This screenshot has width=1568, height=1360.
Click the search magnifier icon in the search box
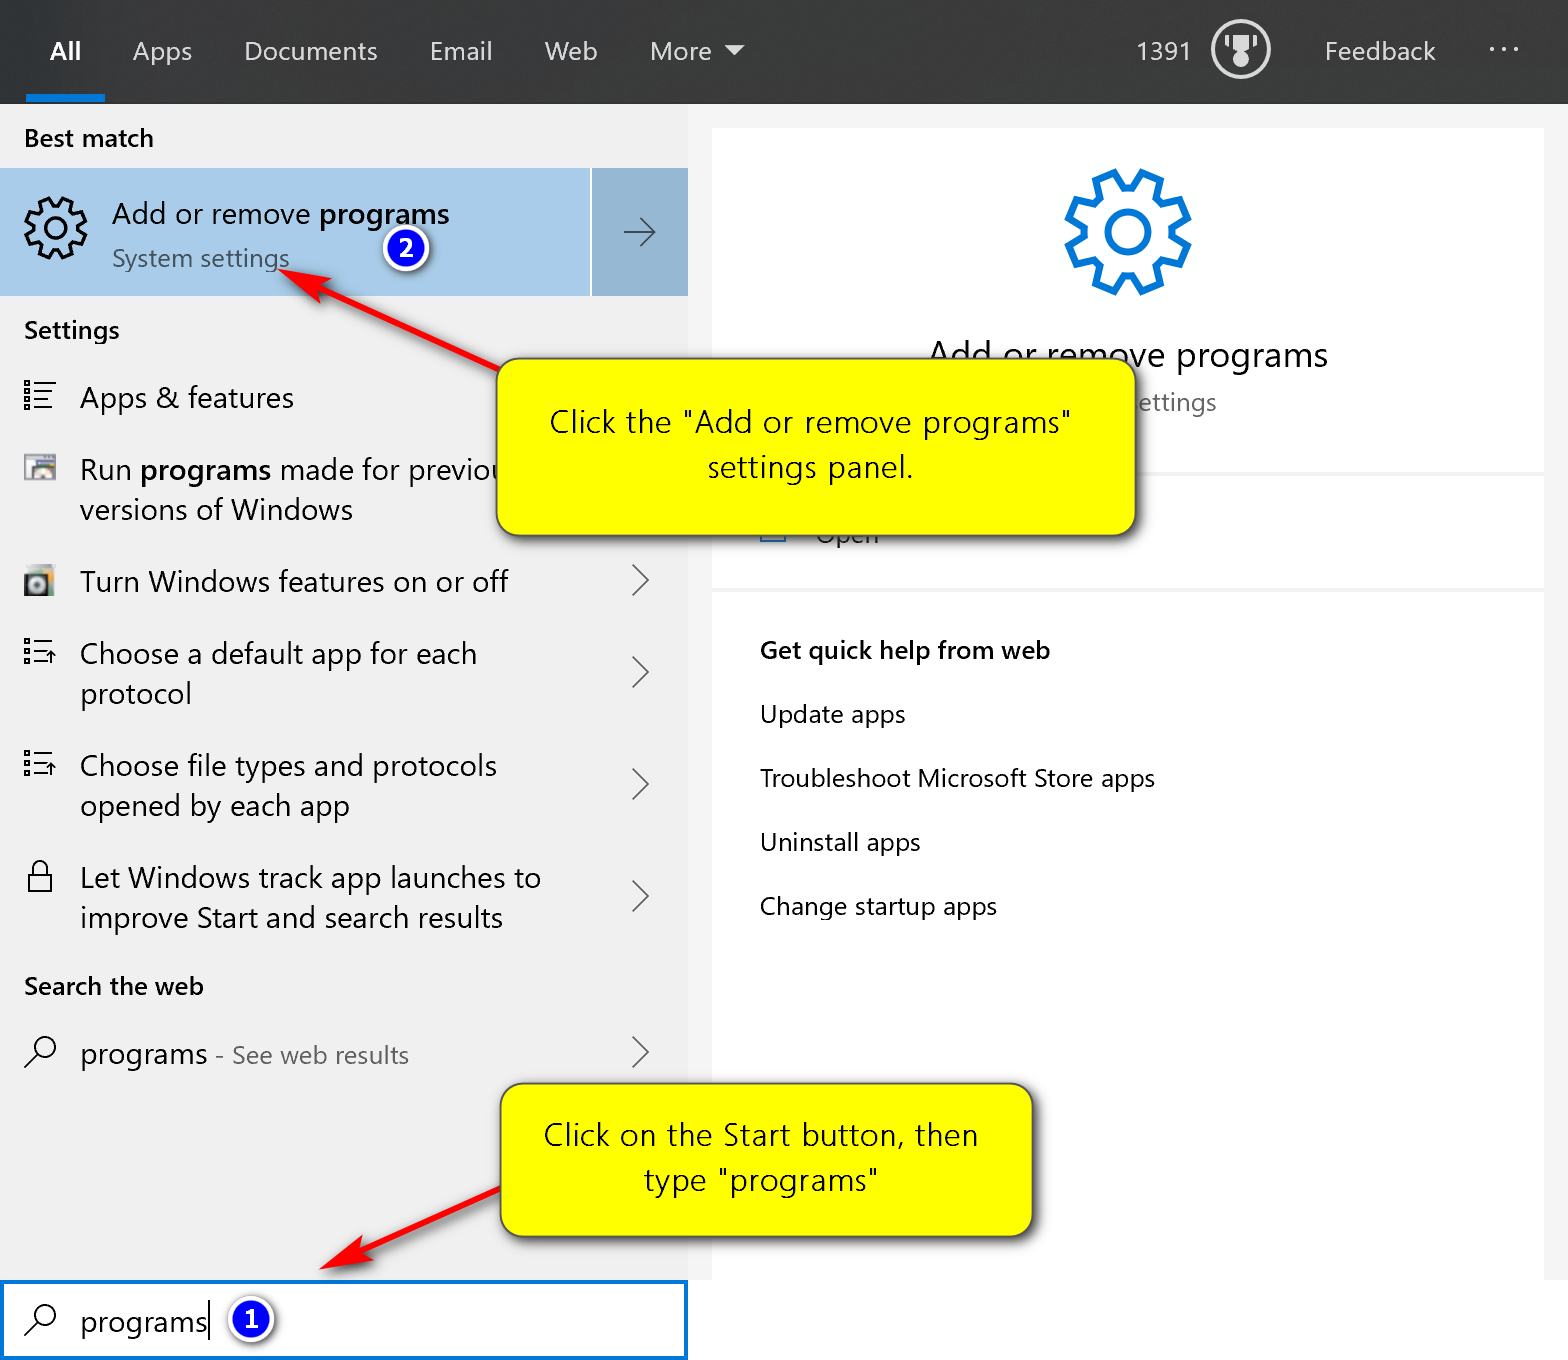pos(41,1319)
